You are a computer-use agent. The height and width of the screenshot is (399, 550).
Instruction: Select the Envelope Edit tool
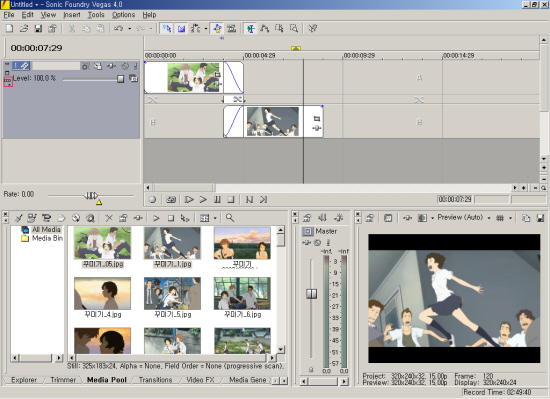point(264,28)
